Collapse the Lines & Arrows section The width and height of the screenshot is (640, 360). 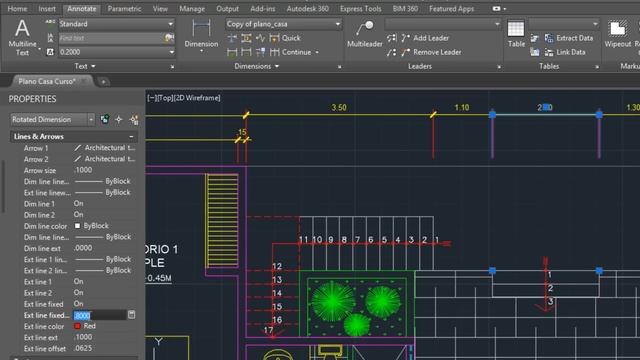(x=131, y=137)
